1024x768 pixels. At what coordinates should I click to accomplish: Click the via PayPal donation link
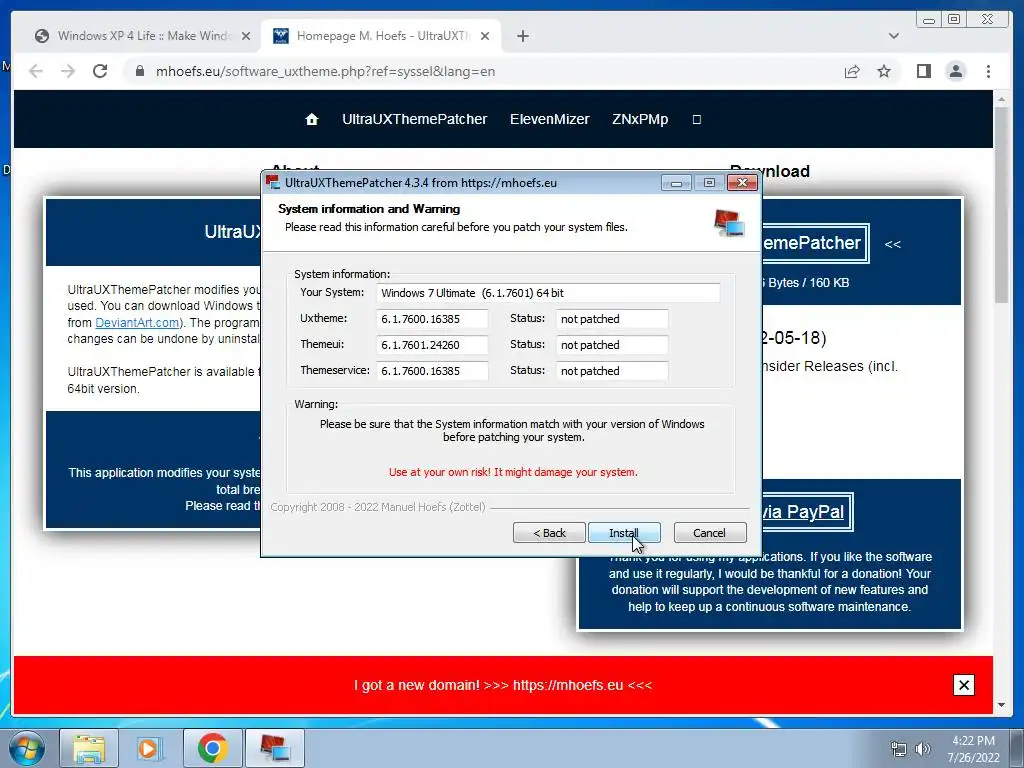point(805,511)
